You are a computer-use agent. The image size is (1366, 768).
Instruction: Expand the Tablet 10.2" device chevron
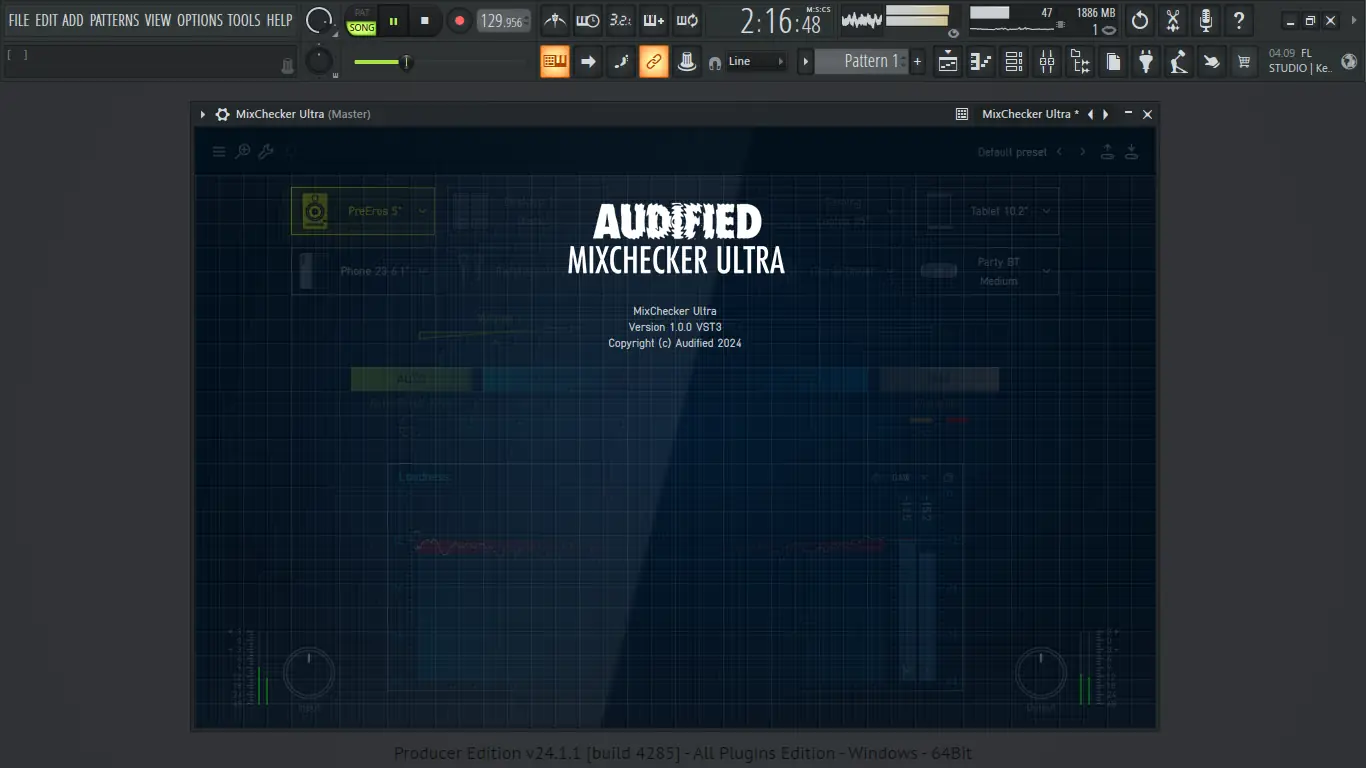tap(1047, 211)
